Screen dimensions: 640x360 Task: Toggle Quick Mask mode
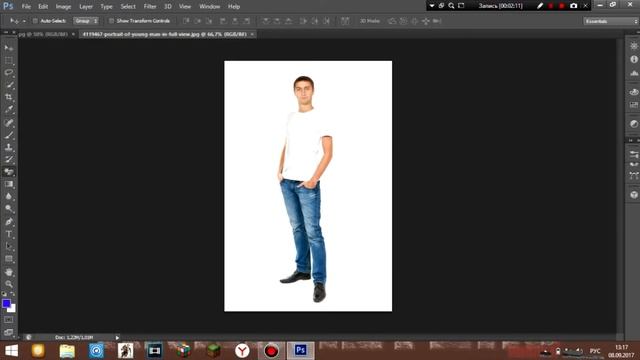point(9,320)
